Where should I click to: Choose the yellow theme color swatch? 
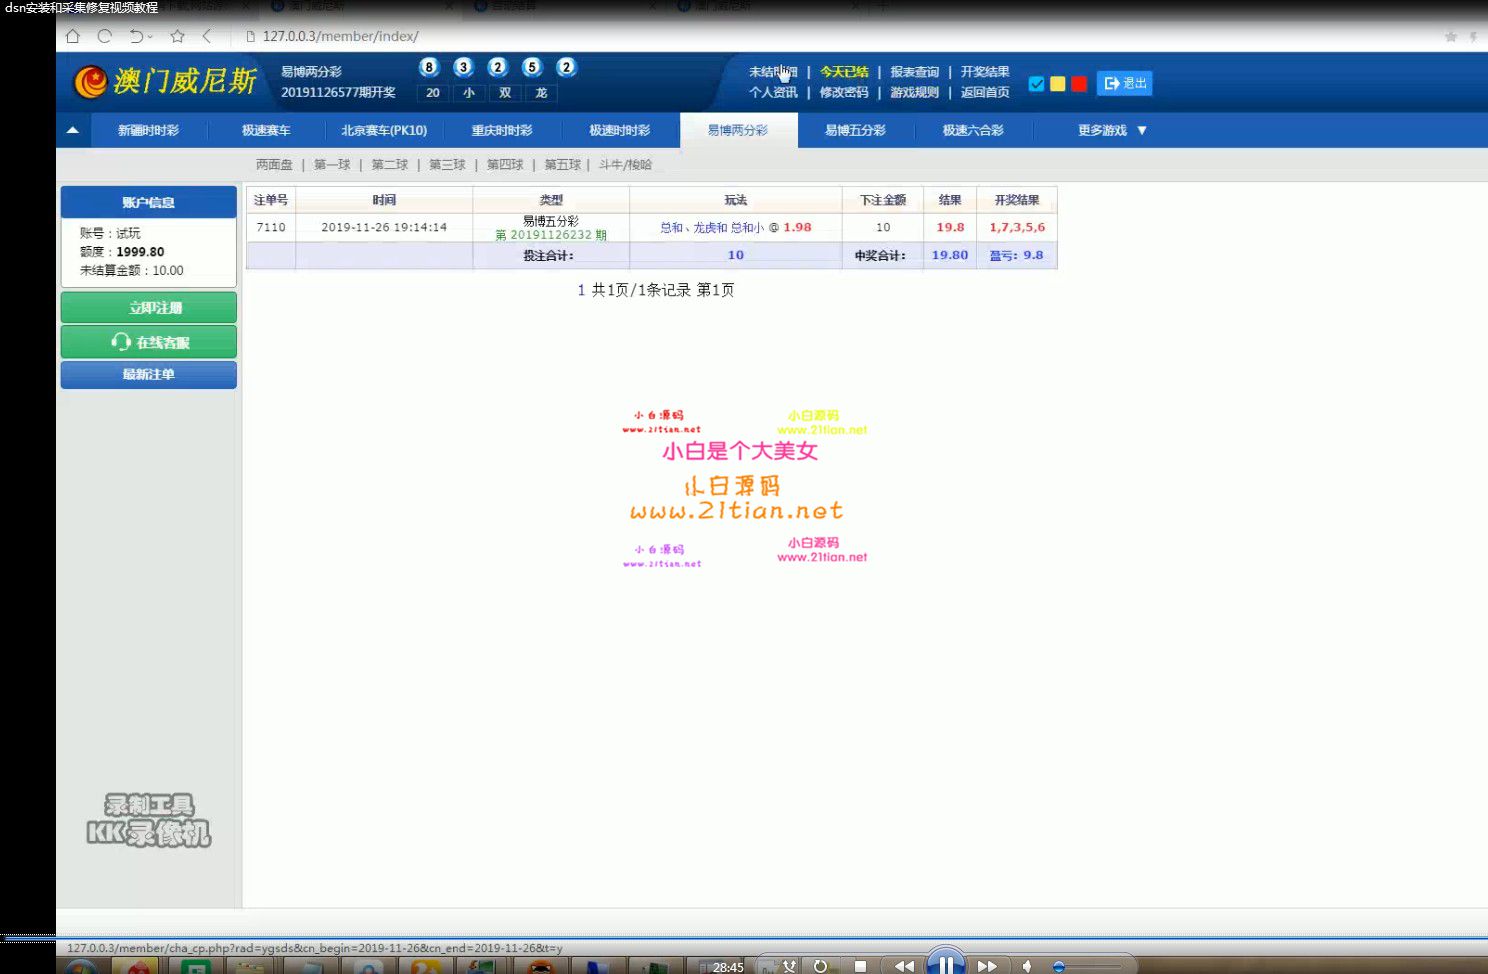pos(1058,84)
